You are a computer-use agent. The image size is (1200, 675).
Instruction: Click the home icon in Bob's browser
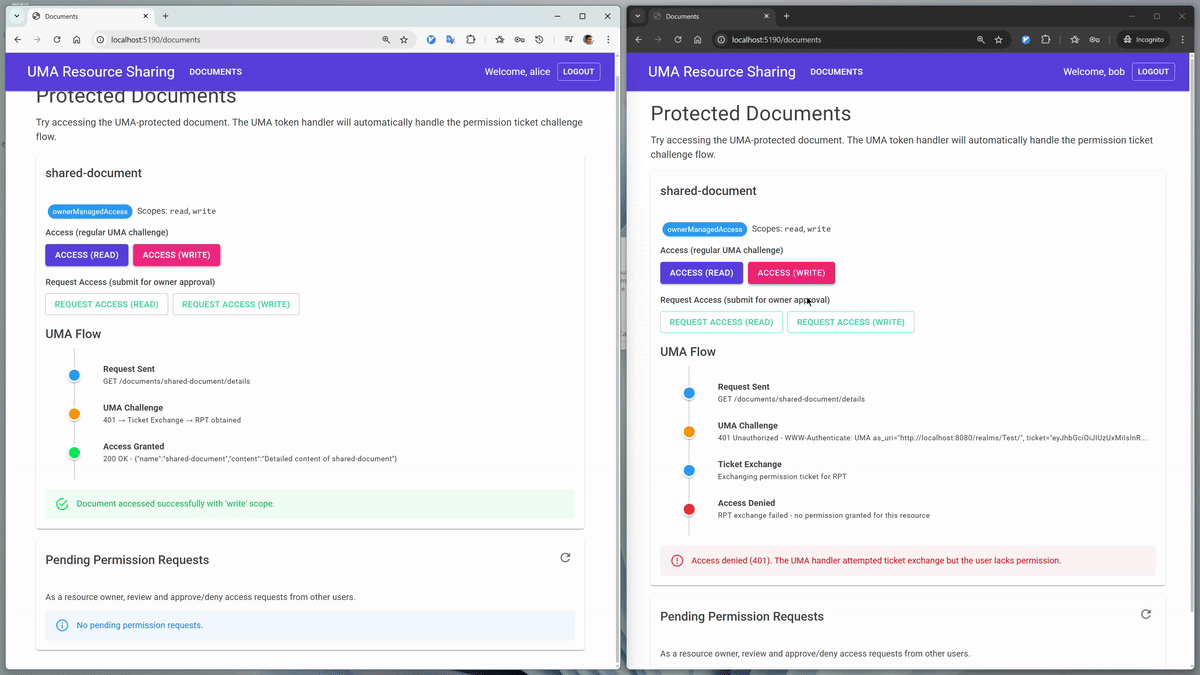click(x=697, y=40)
